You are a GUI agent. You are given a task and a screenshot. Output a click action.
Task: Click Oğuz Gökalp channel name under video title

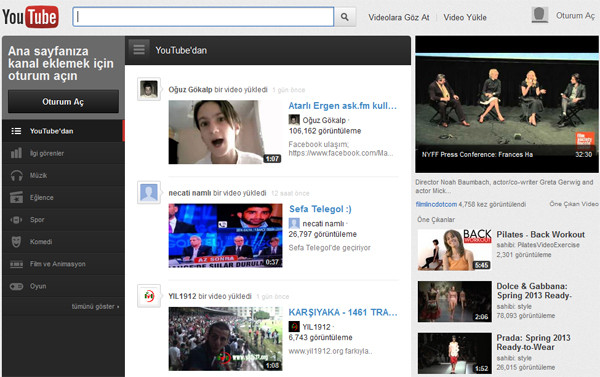pyautogui.click(x=324, y=120)
